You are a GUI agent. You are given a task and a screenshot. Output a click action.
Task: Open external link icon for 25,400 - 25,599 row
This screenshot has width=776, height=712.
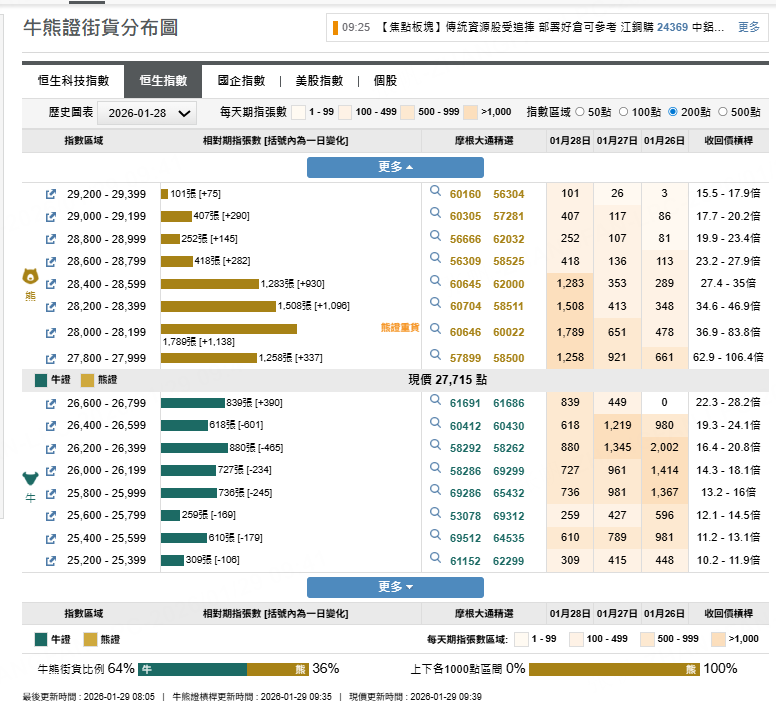(x=50, y=538)
